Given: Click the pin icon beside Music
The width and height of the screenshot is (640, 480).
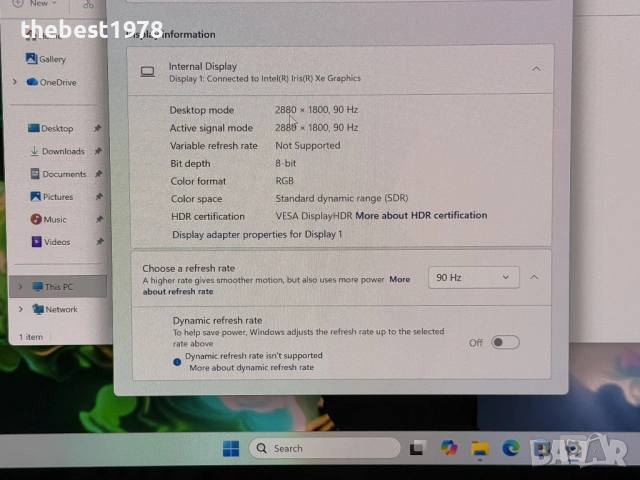Looking at the screenshot, I should tap(99, 219).
